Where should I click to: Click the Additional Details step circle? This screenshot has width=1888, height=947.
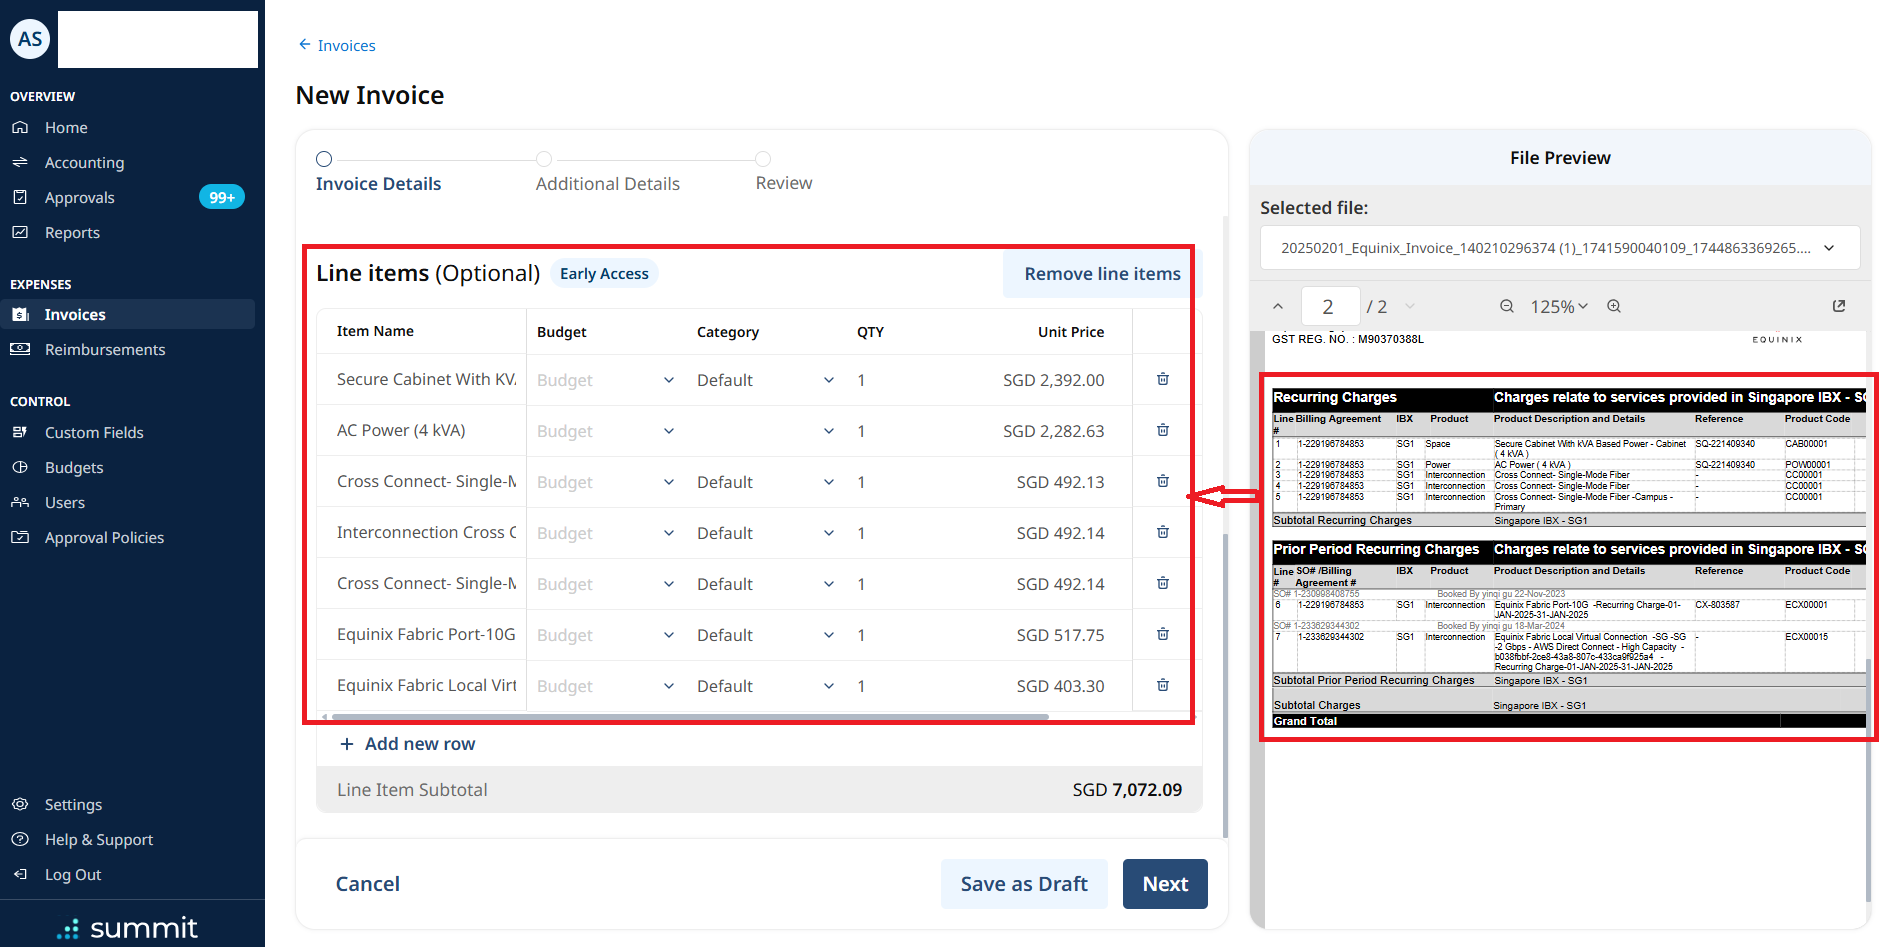coord(544,159)
